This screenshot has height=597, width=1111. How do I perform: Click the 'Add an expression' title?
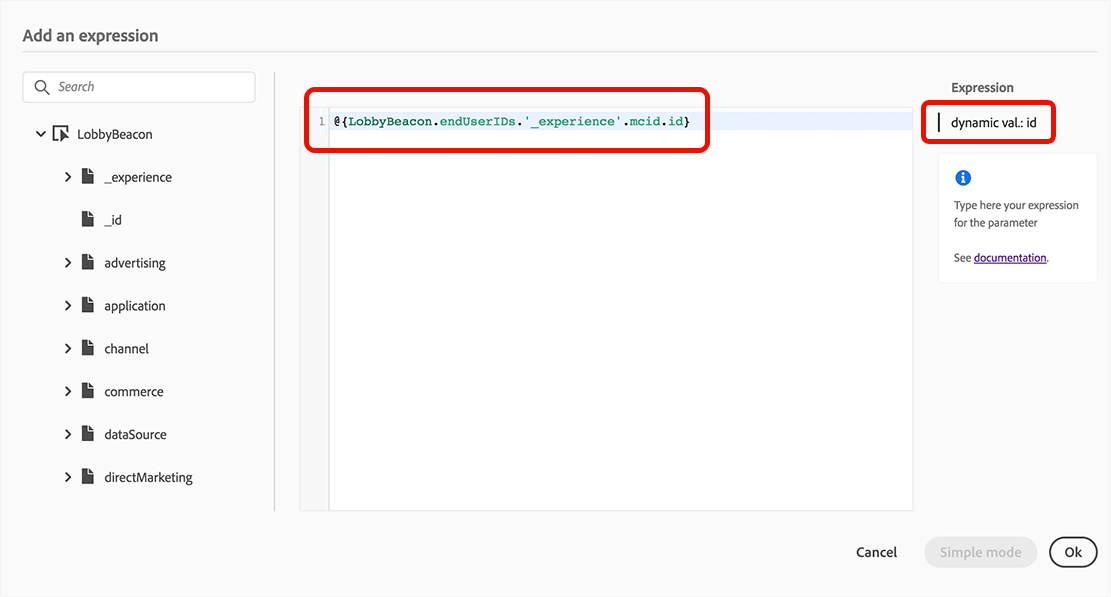pyautogui.click(x=90, y=35)
